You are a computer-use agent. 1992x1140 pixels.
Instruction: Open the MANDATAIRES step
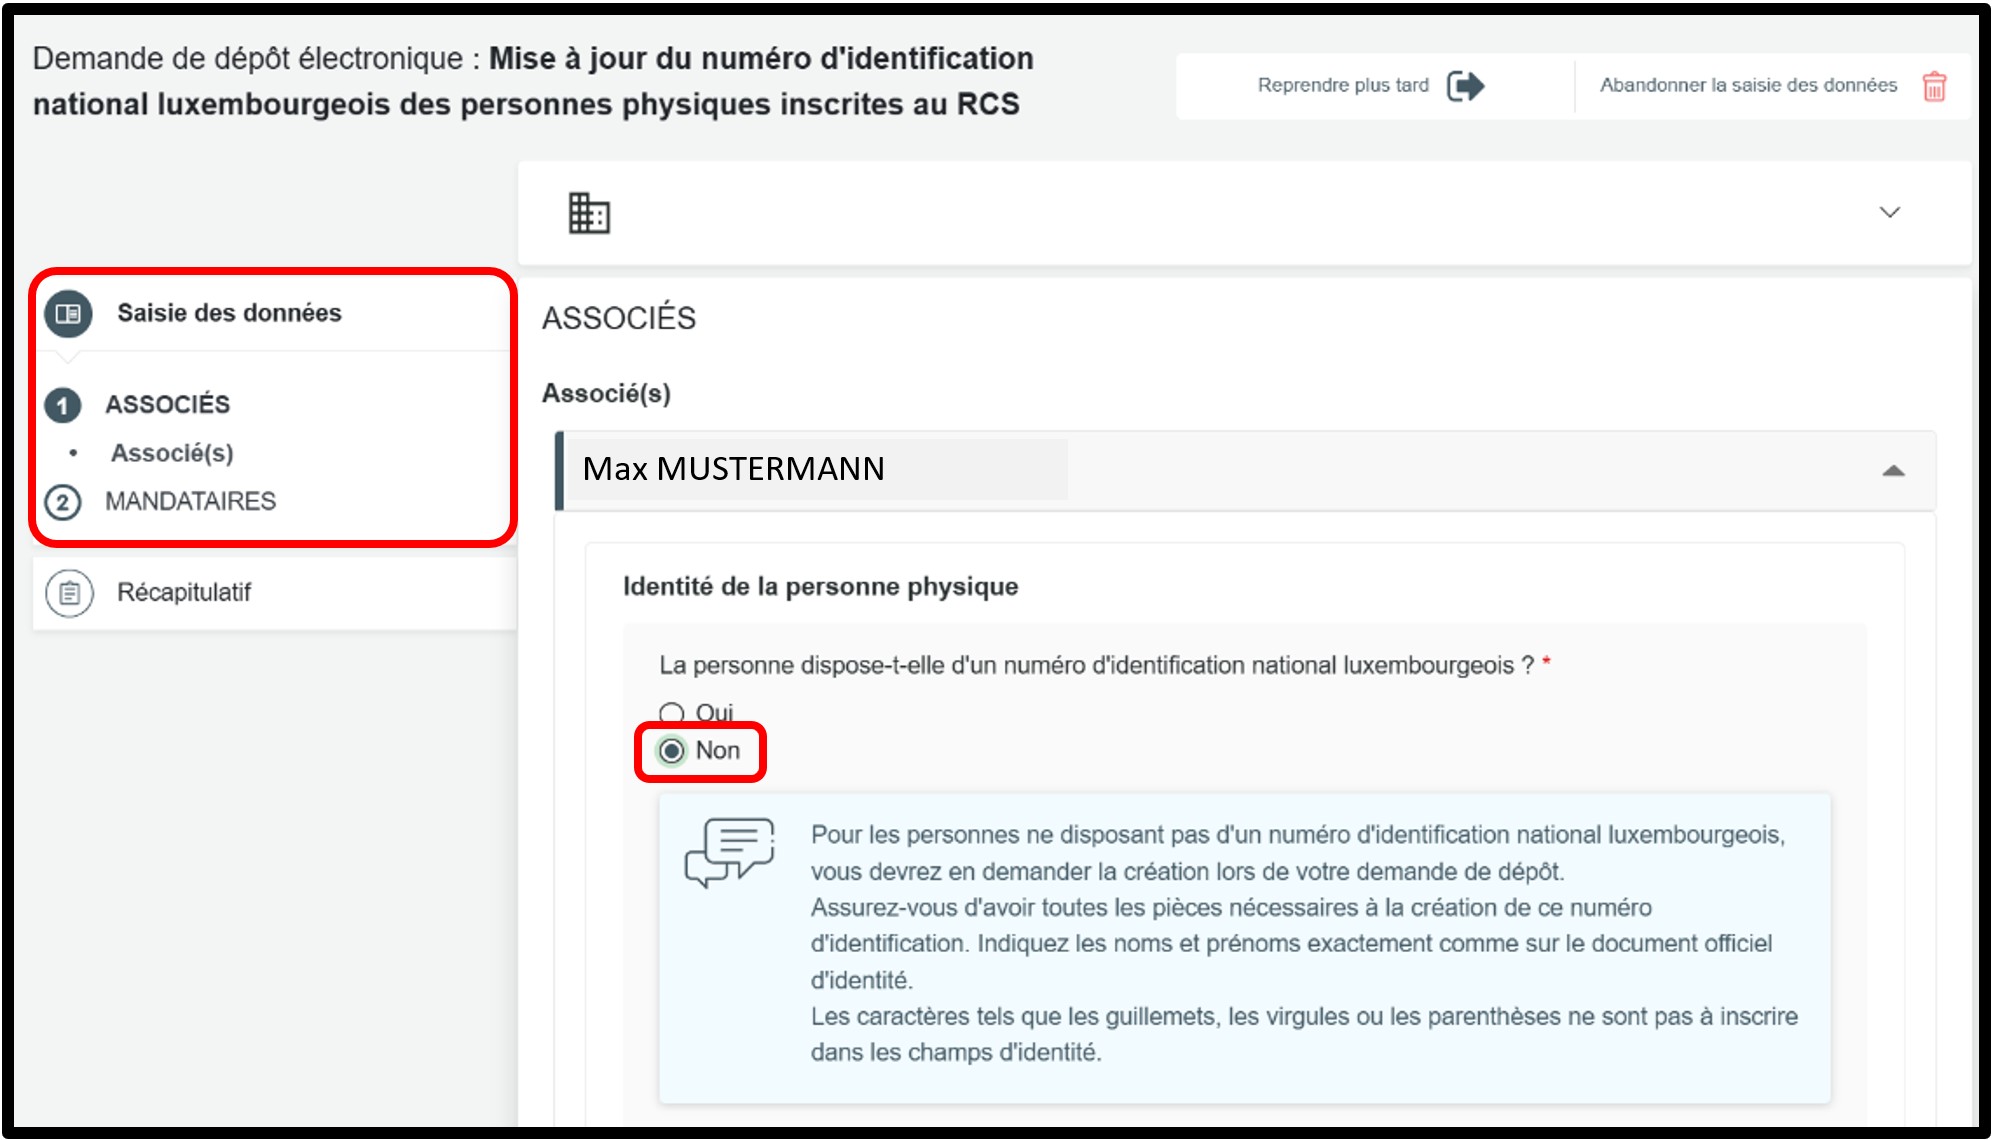[x=190, y=501]
